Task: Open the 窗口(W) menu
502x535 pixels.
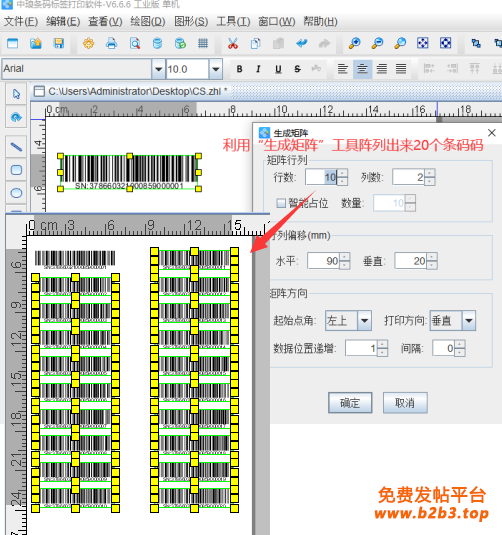Action: click(276, 21)
